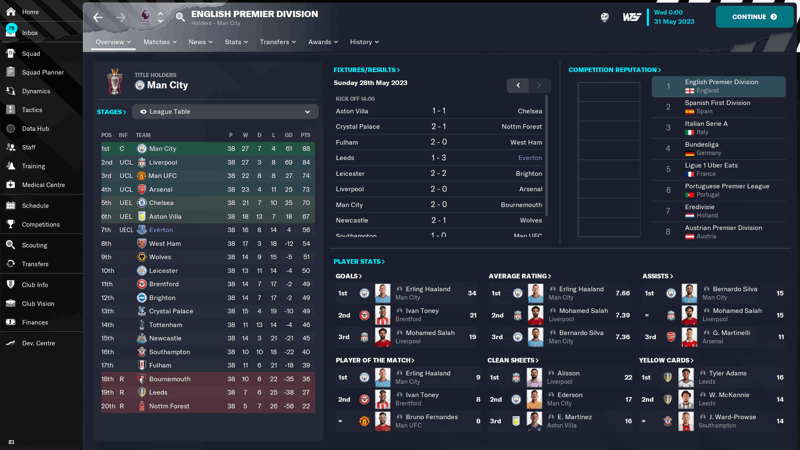Open Bernardo Silva in Assists list
Image resolution: width=800 pixels, height=450 pixels.
[x=735, y=289]
